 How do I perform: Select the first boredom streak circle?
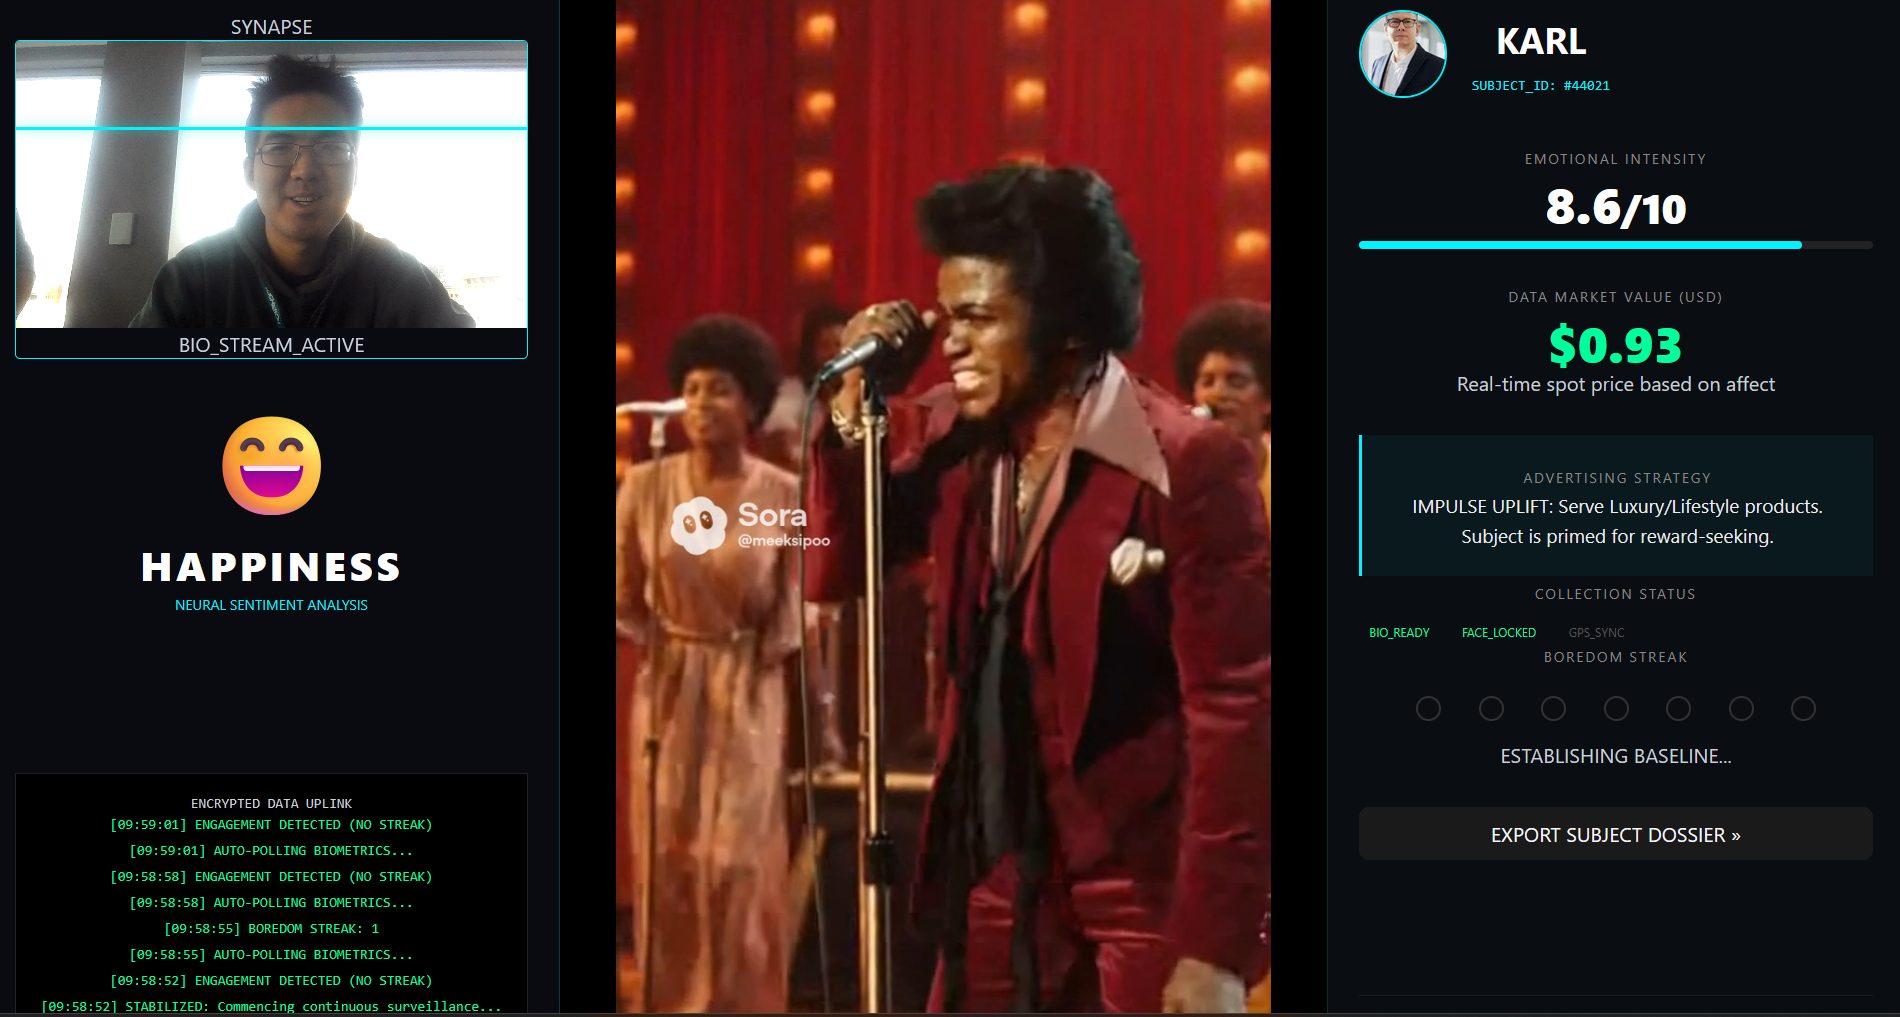[1428, 708]
